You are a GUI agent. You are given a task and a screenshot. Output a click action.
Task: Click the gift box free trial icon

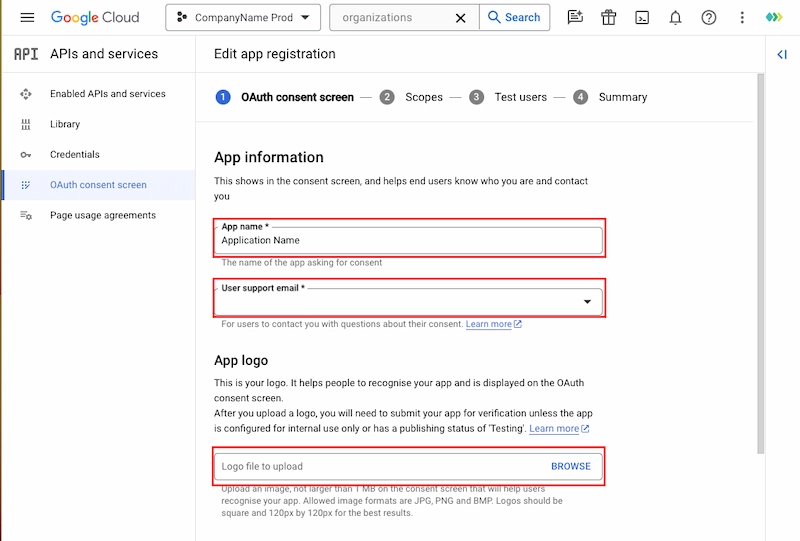[x=608, y=18]
